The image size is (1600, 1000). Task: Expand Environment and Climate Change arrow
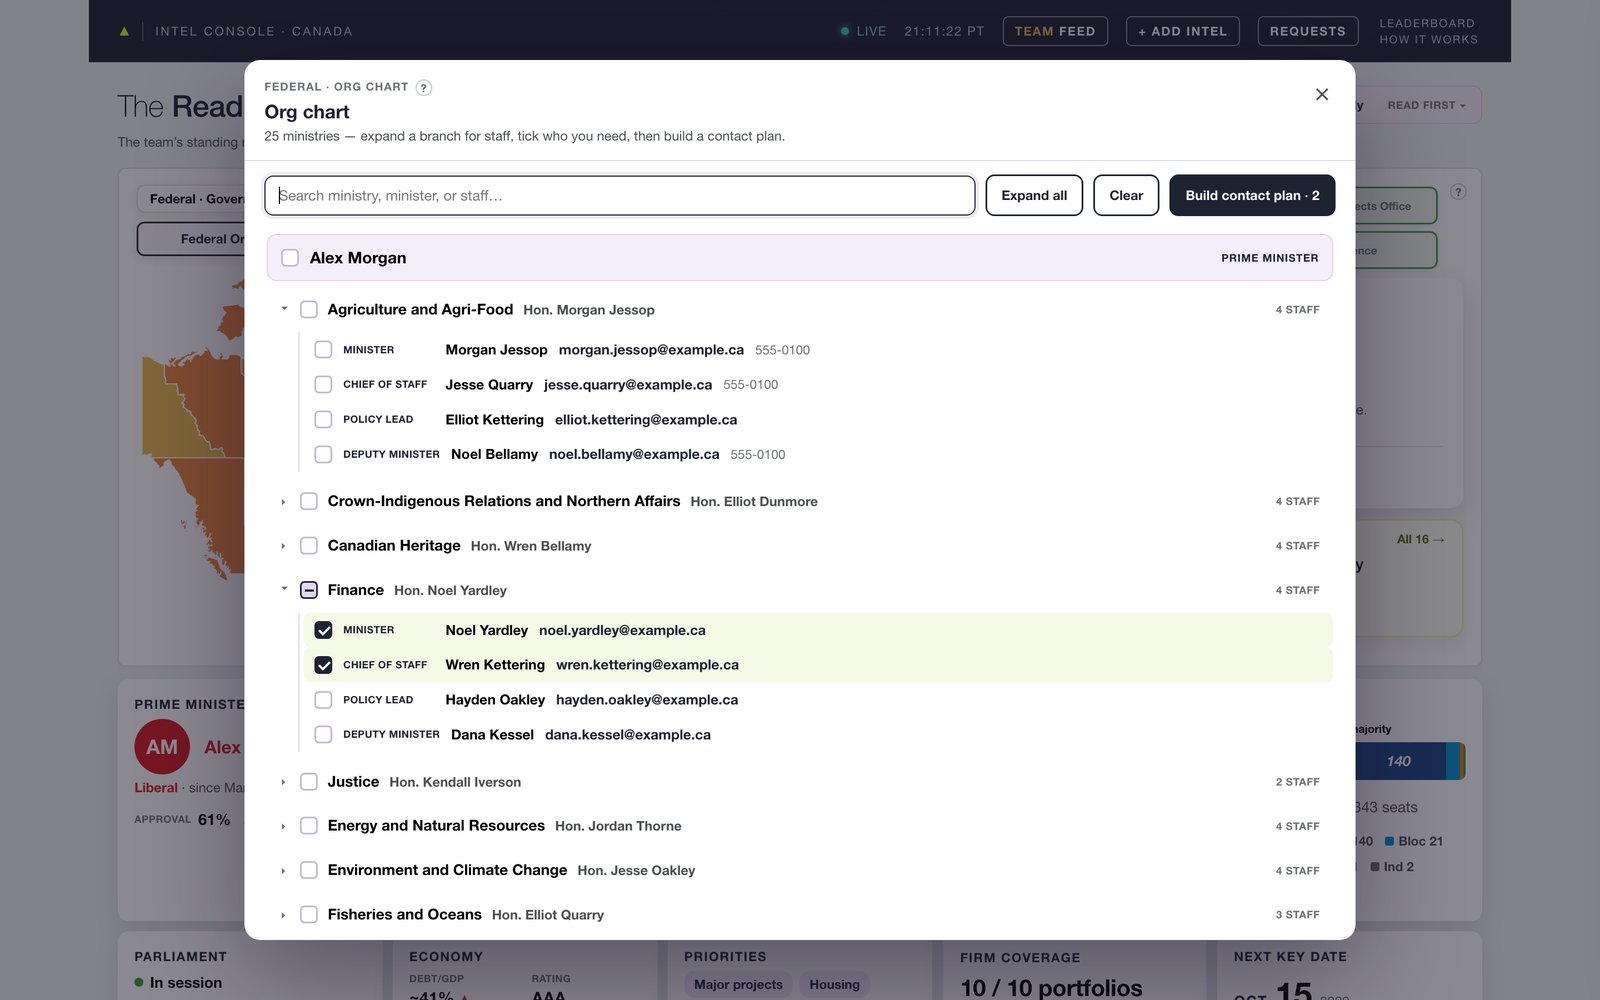(x=284, y=871)
